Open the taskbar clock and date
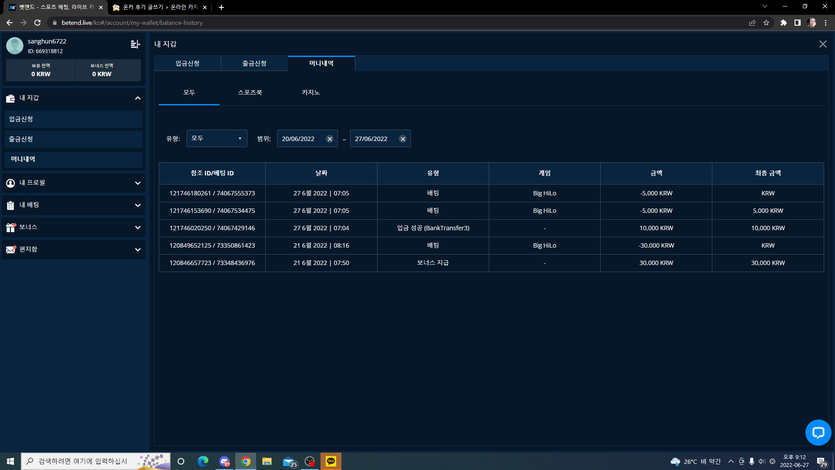Image resolution: width=835 pixels, height=470 pixels. [x=794, y=461]
